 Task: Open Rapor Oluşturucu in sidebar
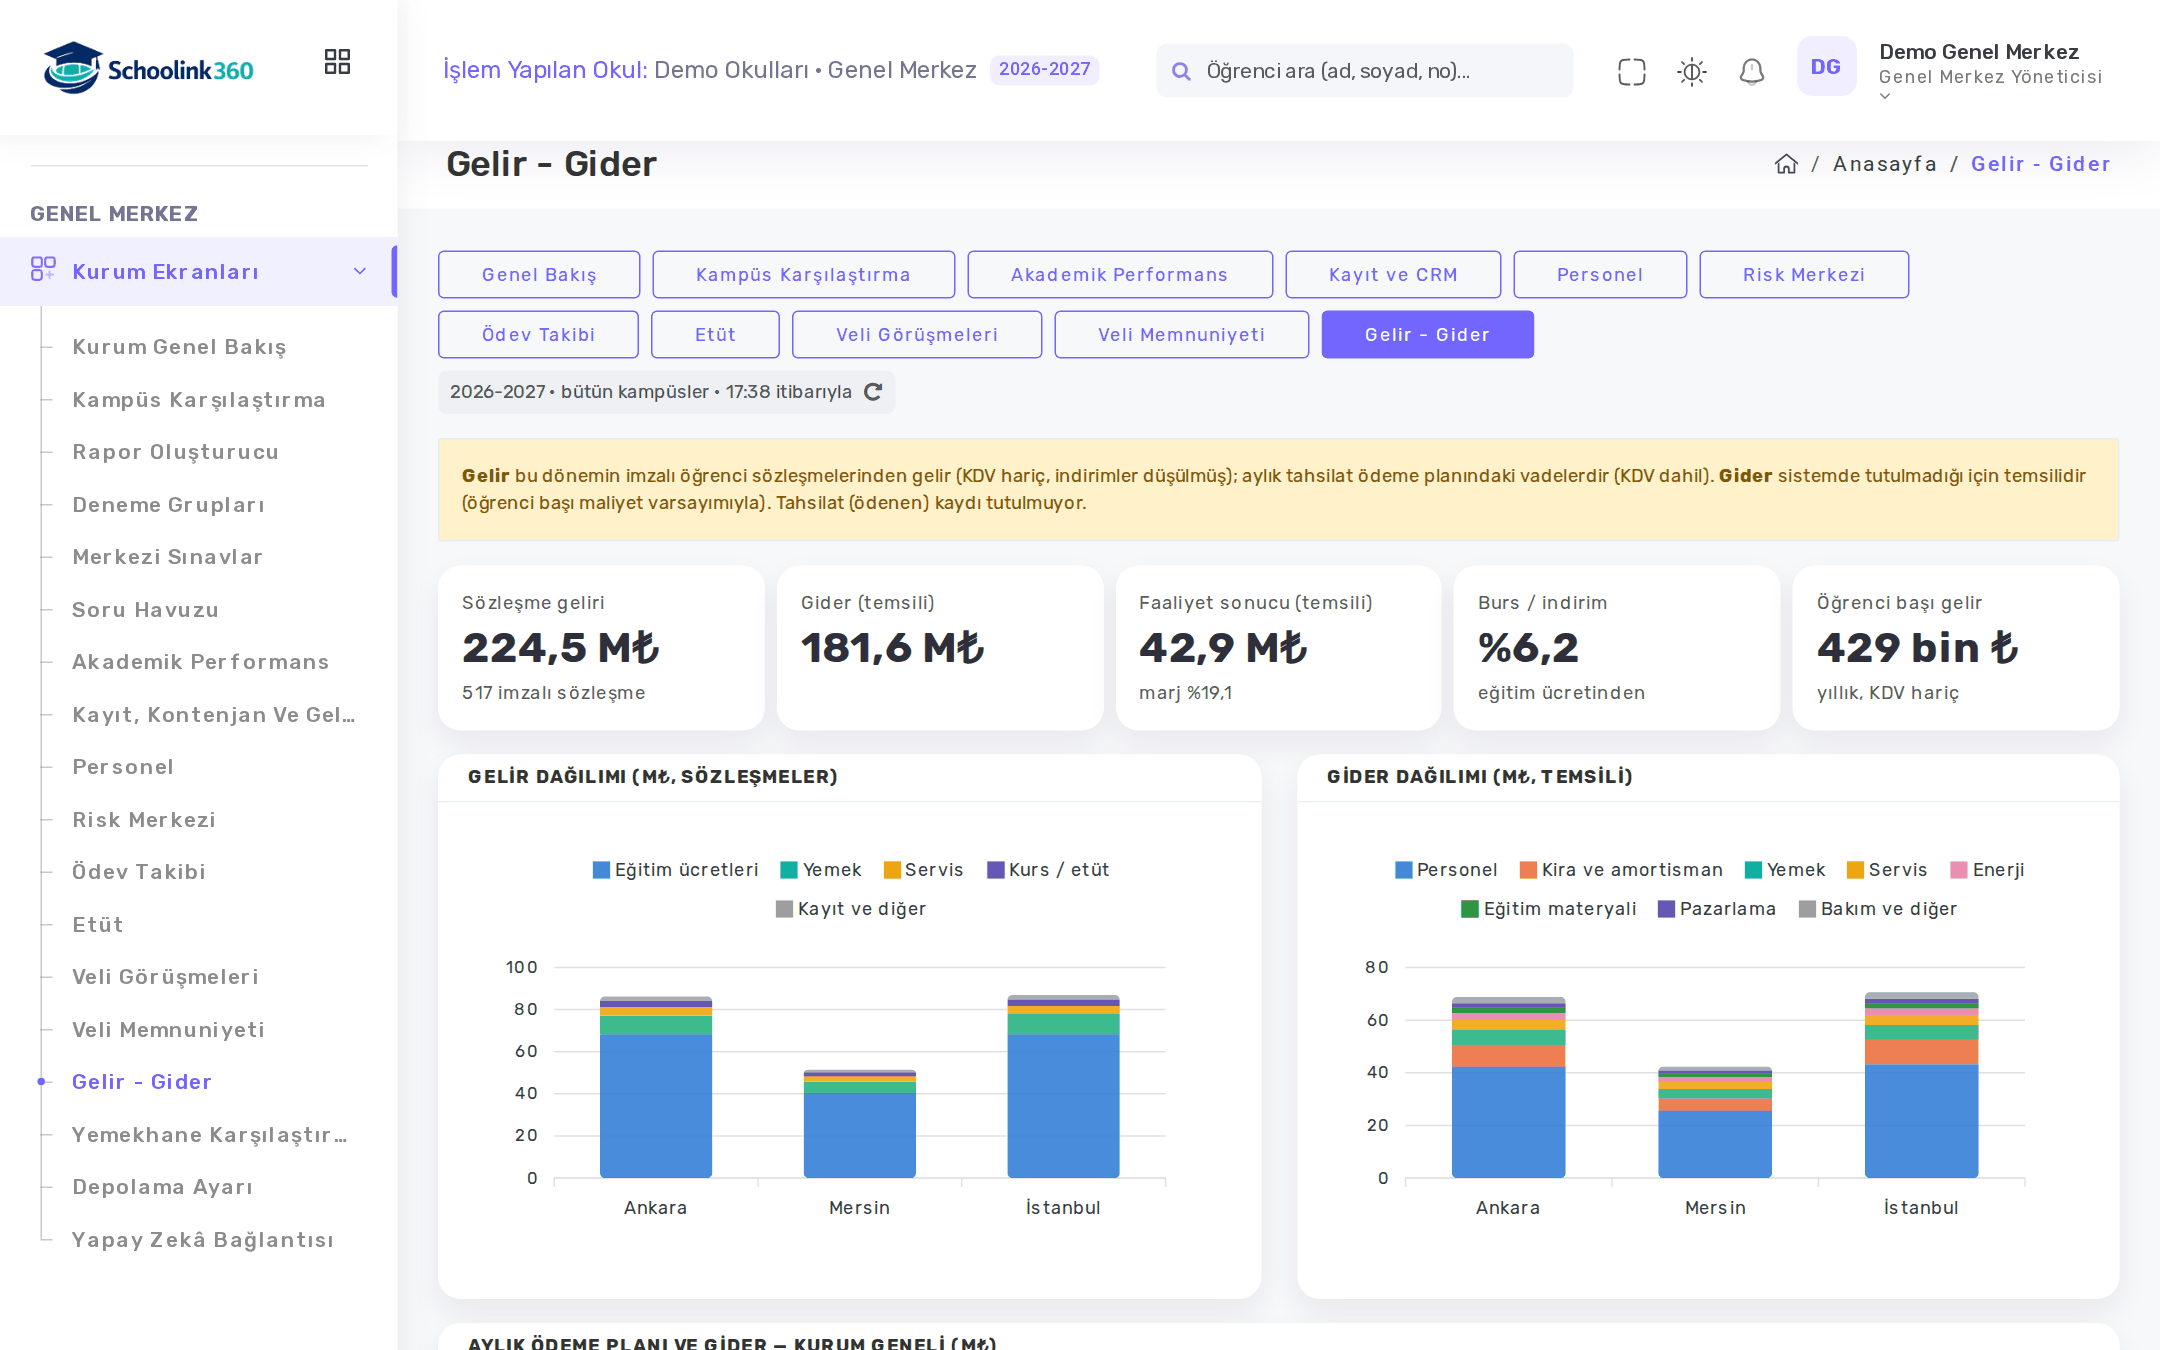point(176,452)
